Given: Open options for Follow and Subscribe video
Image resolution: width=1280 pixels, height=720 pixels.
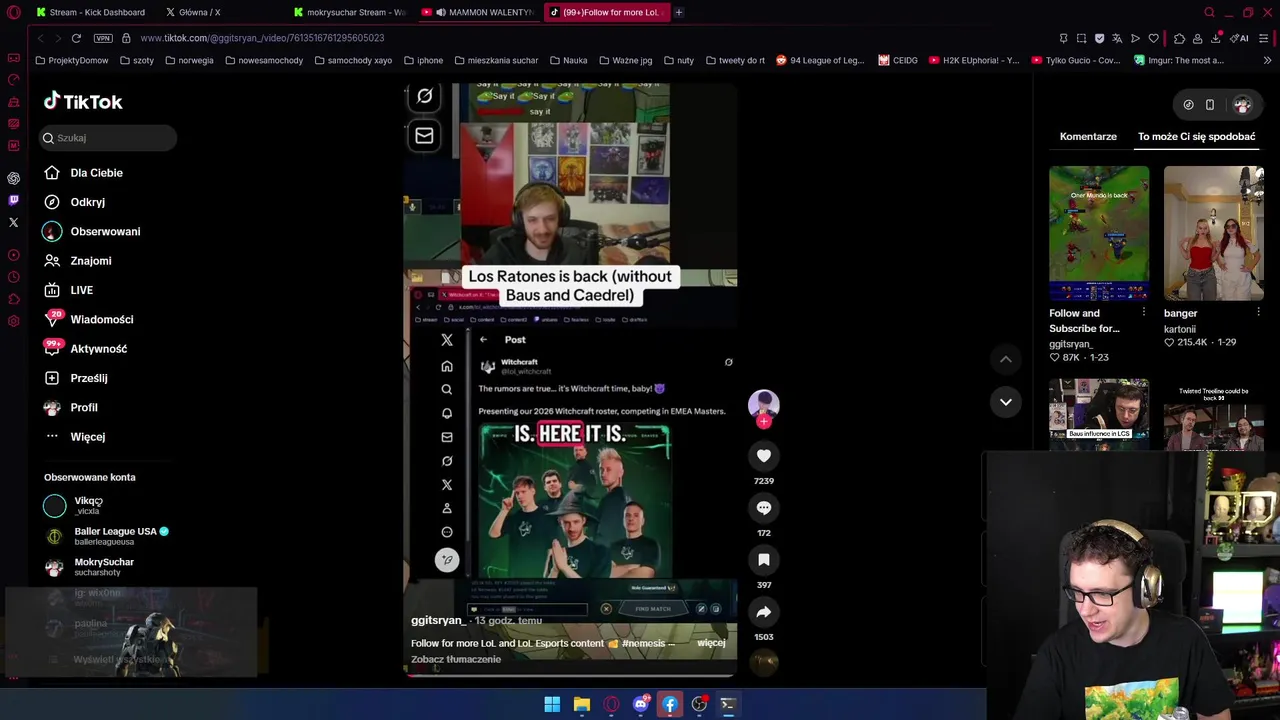Looking at the screenshot, I should pyautogui.click(x=1144, y=313).
